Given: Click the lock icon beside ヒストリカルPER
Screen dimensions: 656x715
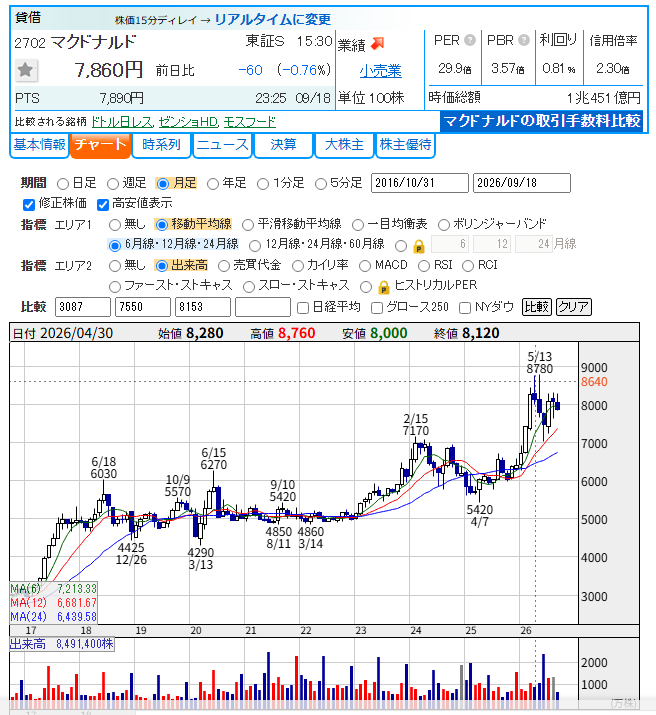Looking at the screenshot, I should [x=384, y=287].
